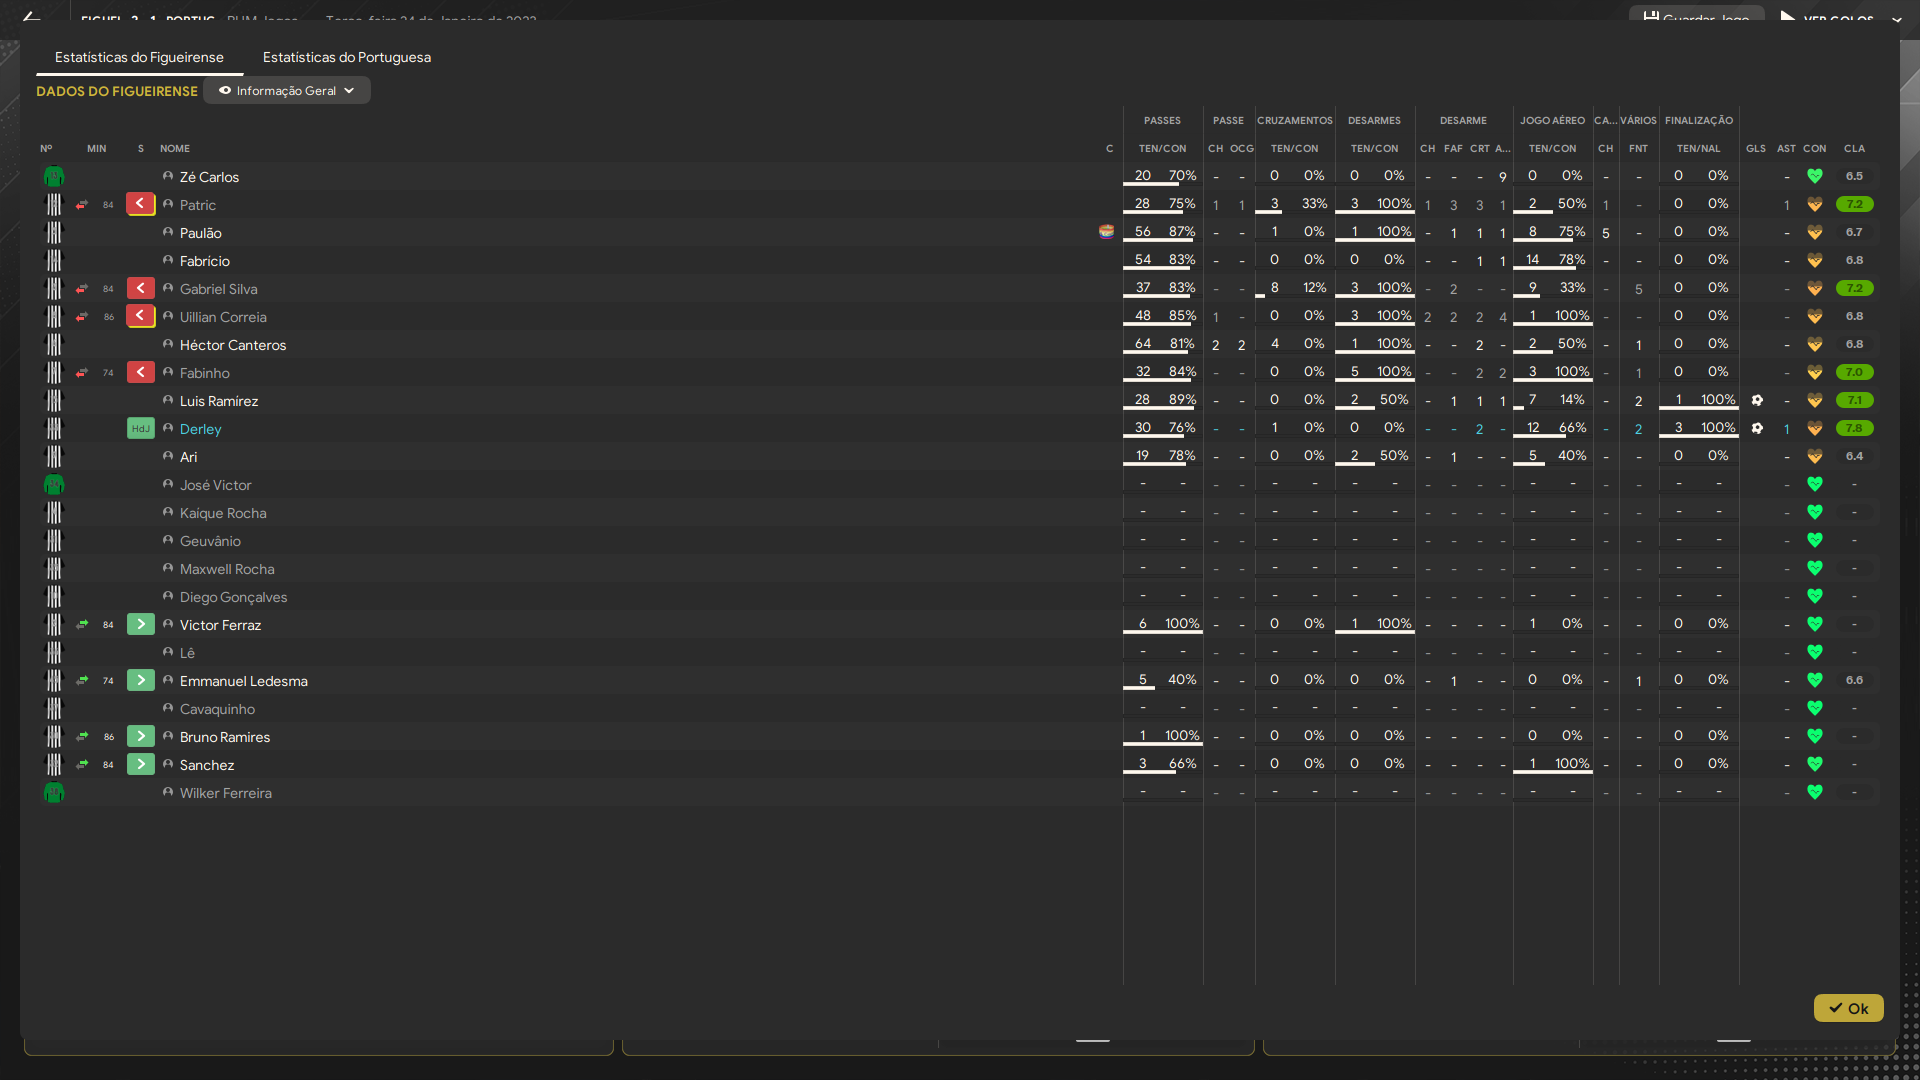Open player Luis Ramirez's profile
This screenshot has height=1080, width=1920.
pyautogui.click(x=219, y=401)
